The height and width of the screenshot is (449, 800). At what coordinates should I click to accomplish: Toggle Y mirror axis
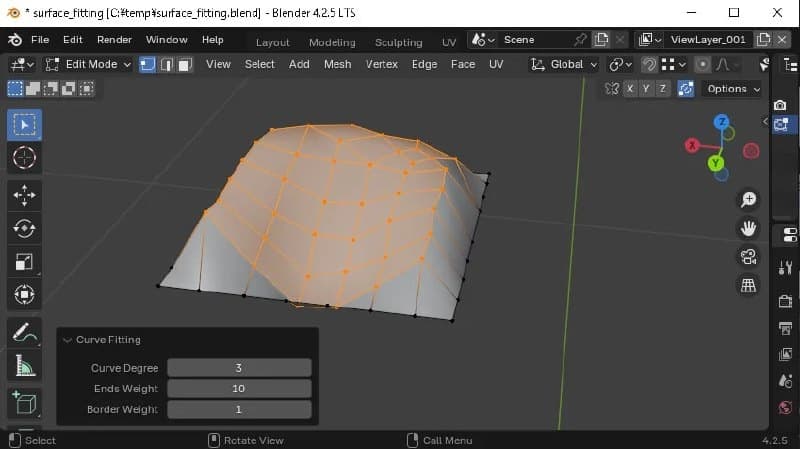646,89
